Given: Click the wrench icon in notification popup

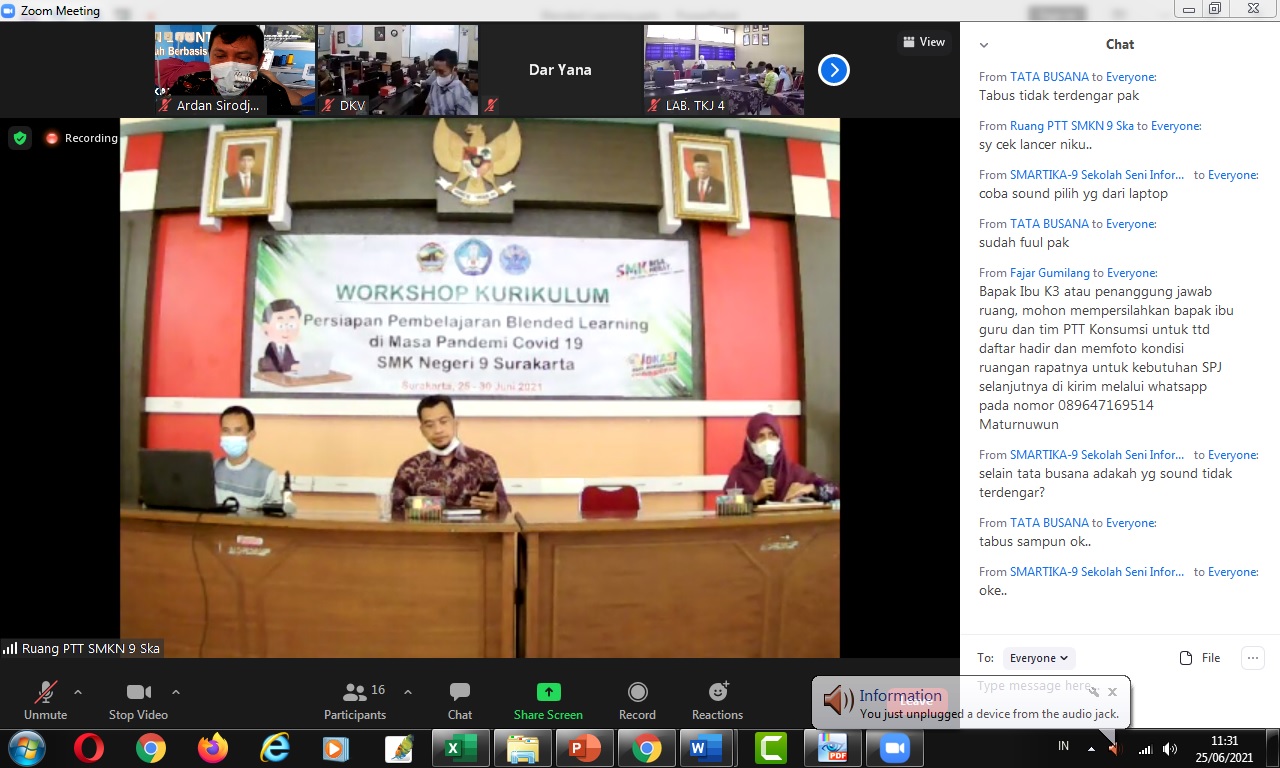Looking at the screenshot, I should (x=1093, y=692).
